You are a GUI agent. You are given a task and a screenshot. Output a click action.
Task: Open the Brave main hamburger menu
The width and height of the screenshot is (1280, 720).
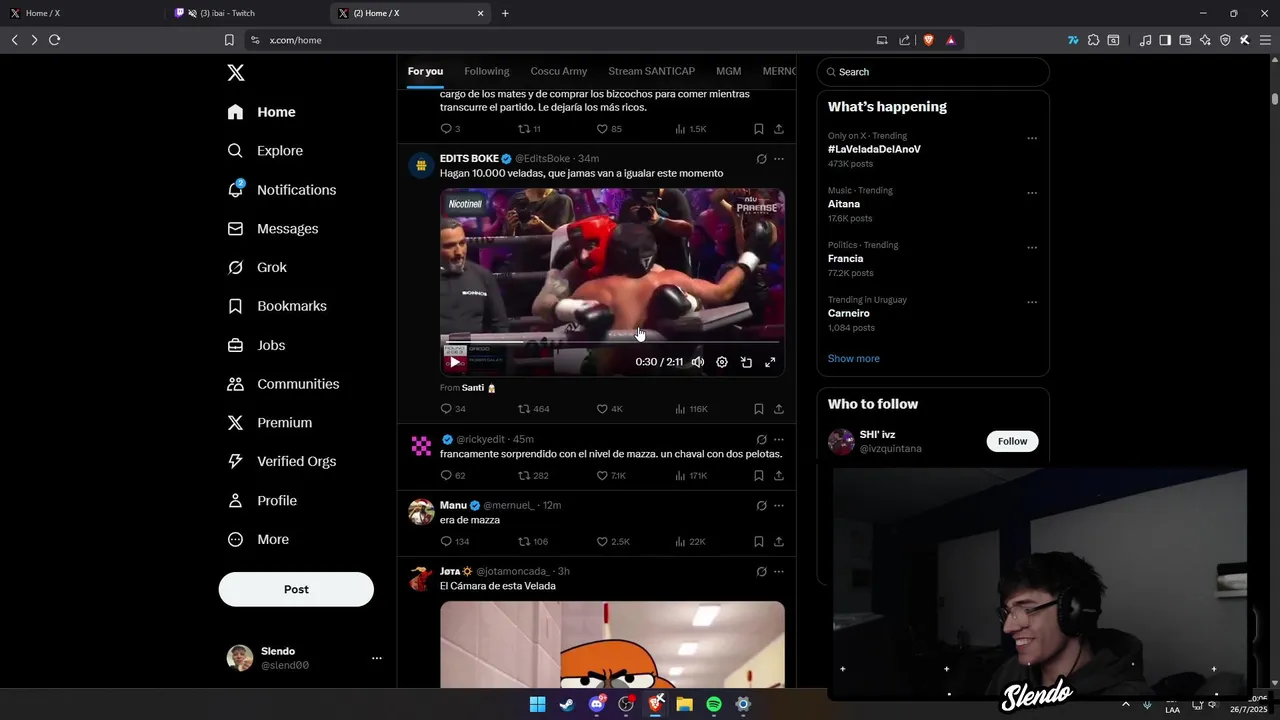pyautogui.click(x=1264, y=40)
